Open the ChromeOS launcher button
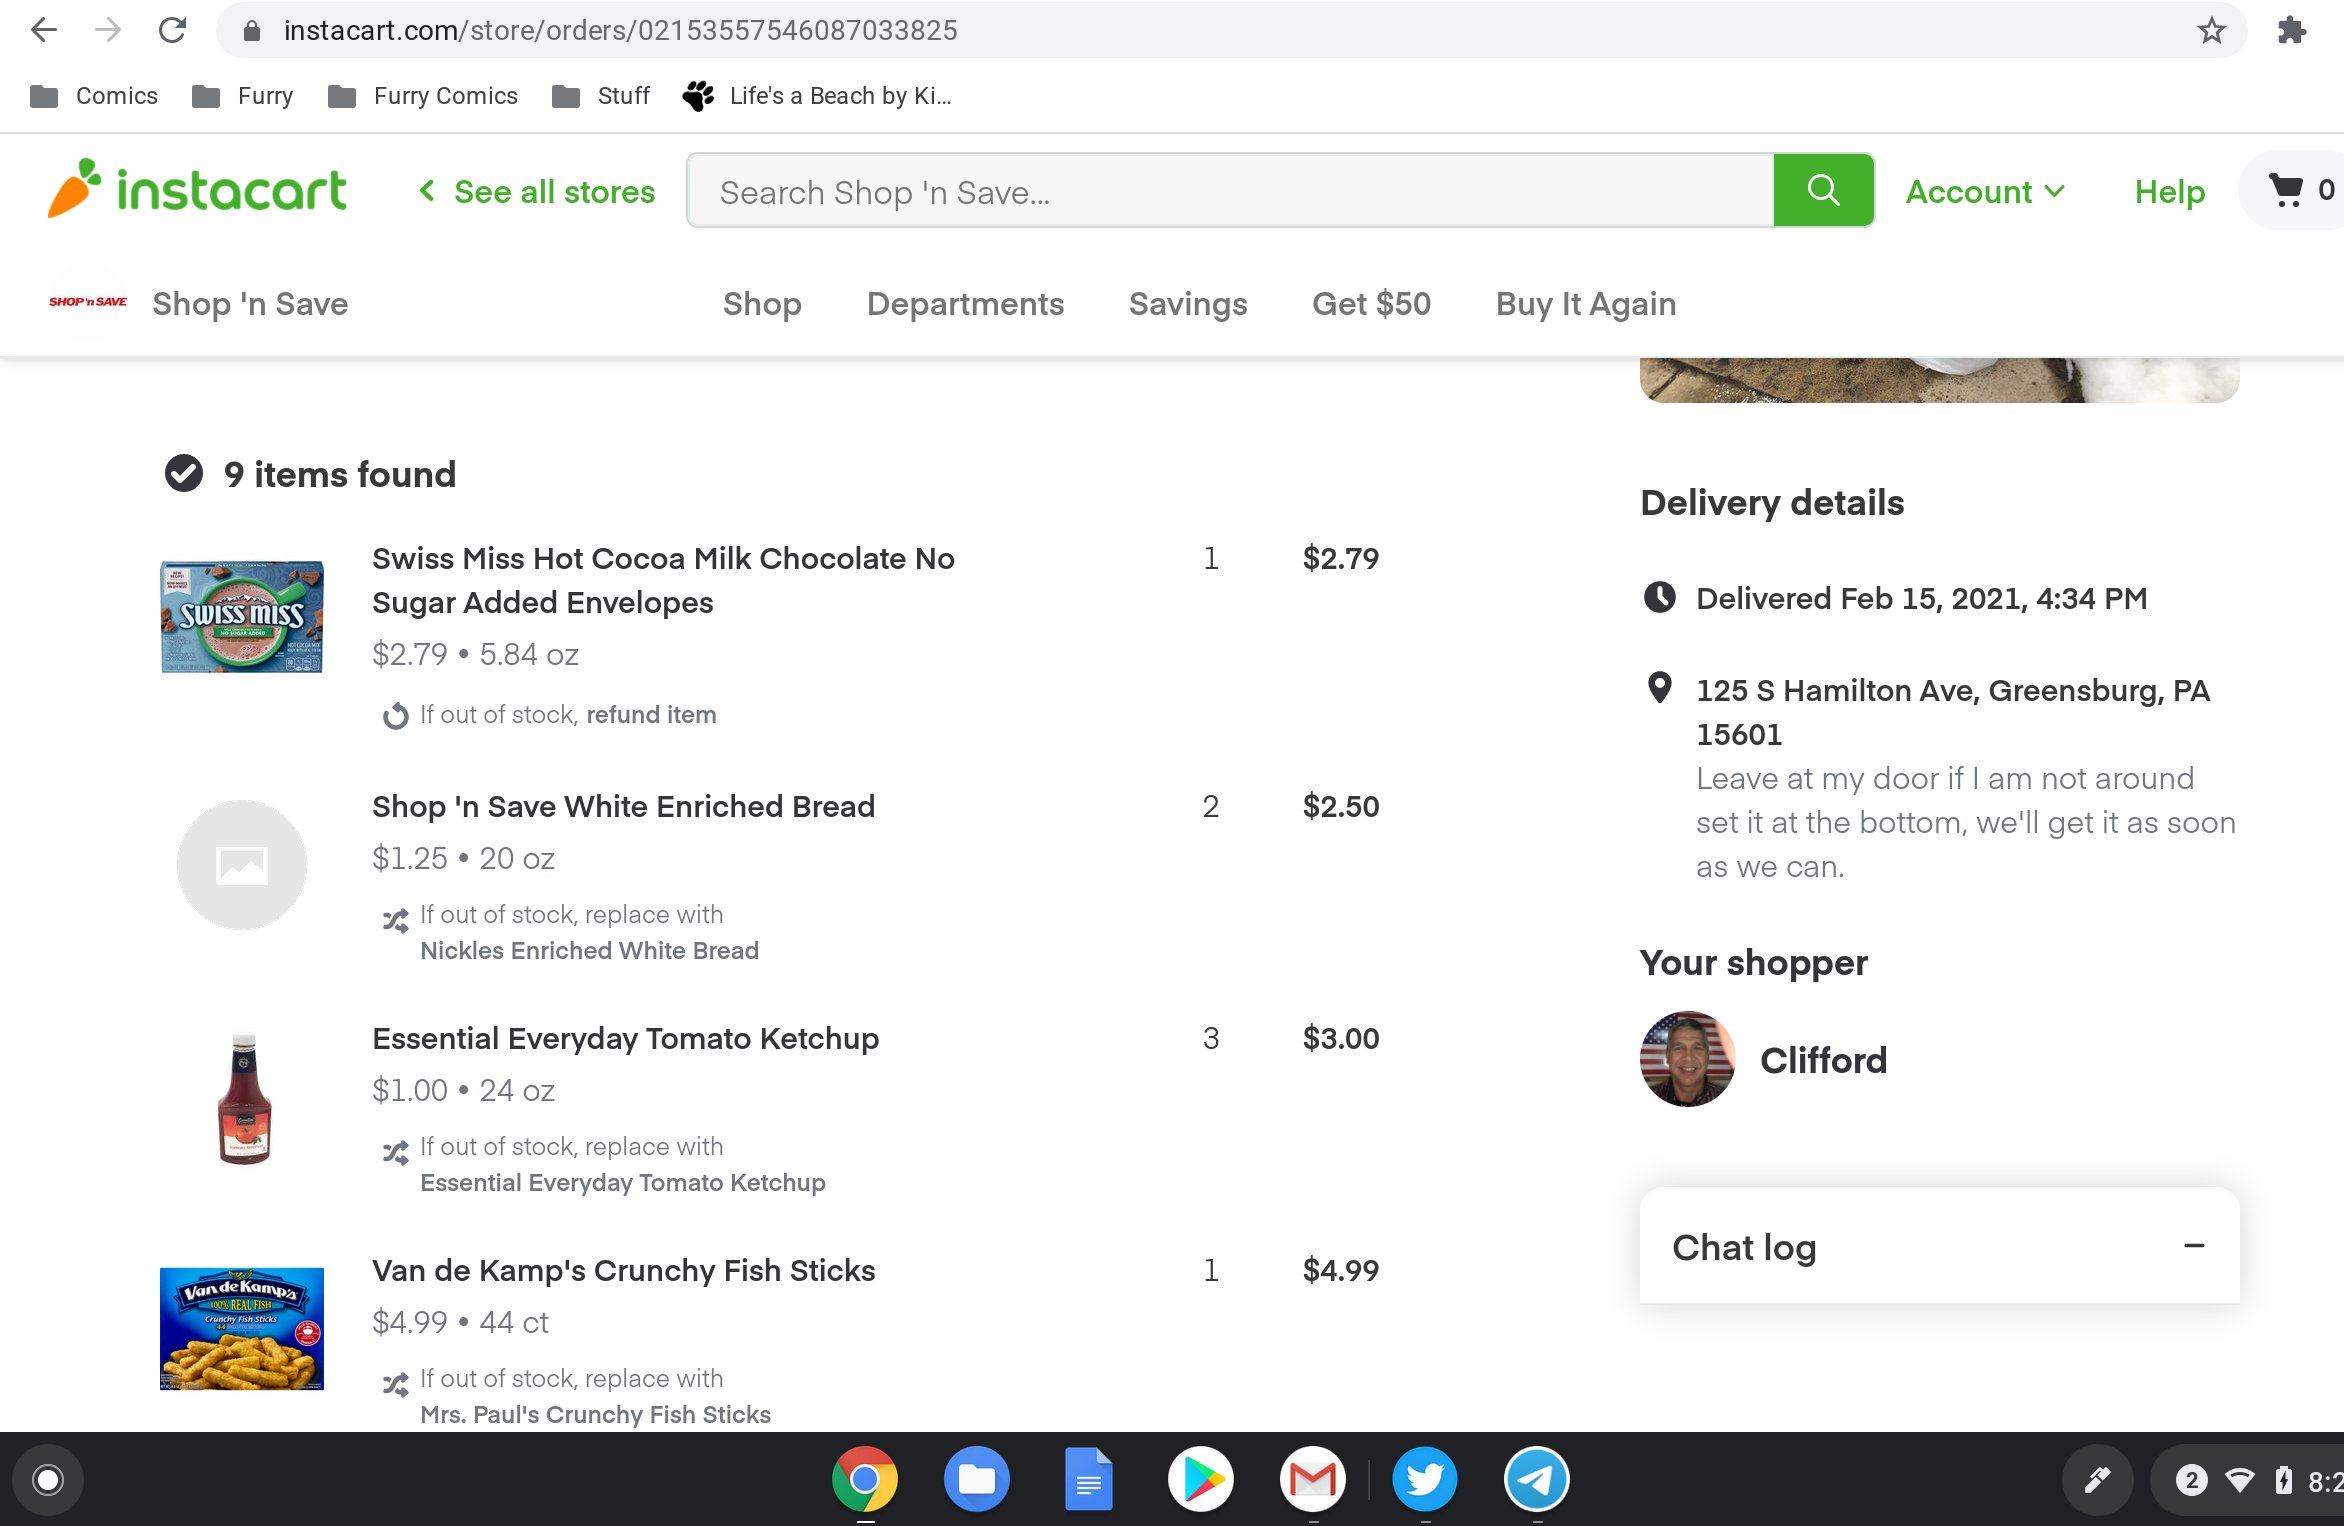This screenshot has width=2344, height=1526. click(48, 1480)
